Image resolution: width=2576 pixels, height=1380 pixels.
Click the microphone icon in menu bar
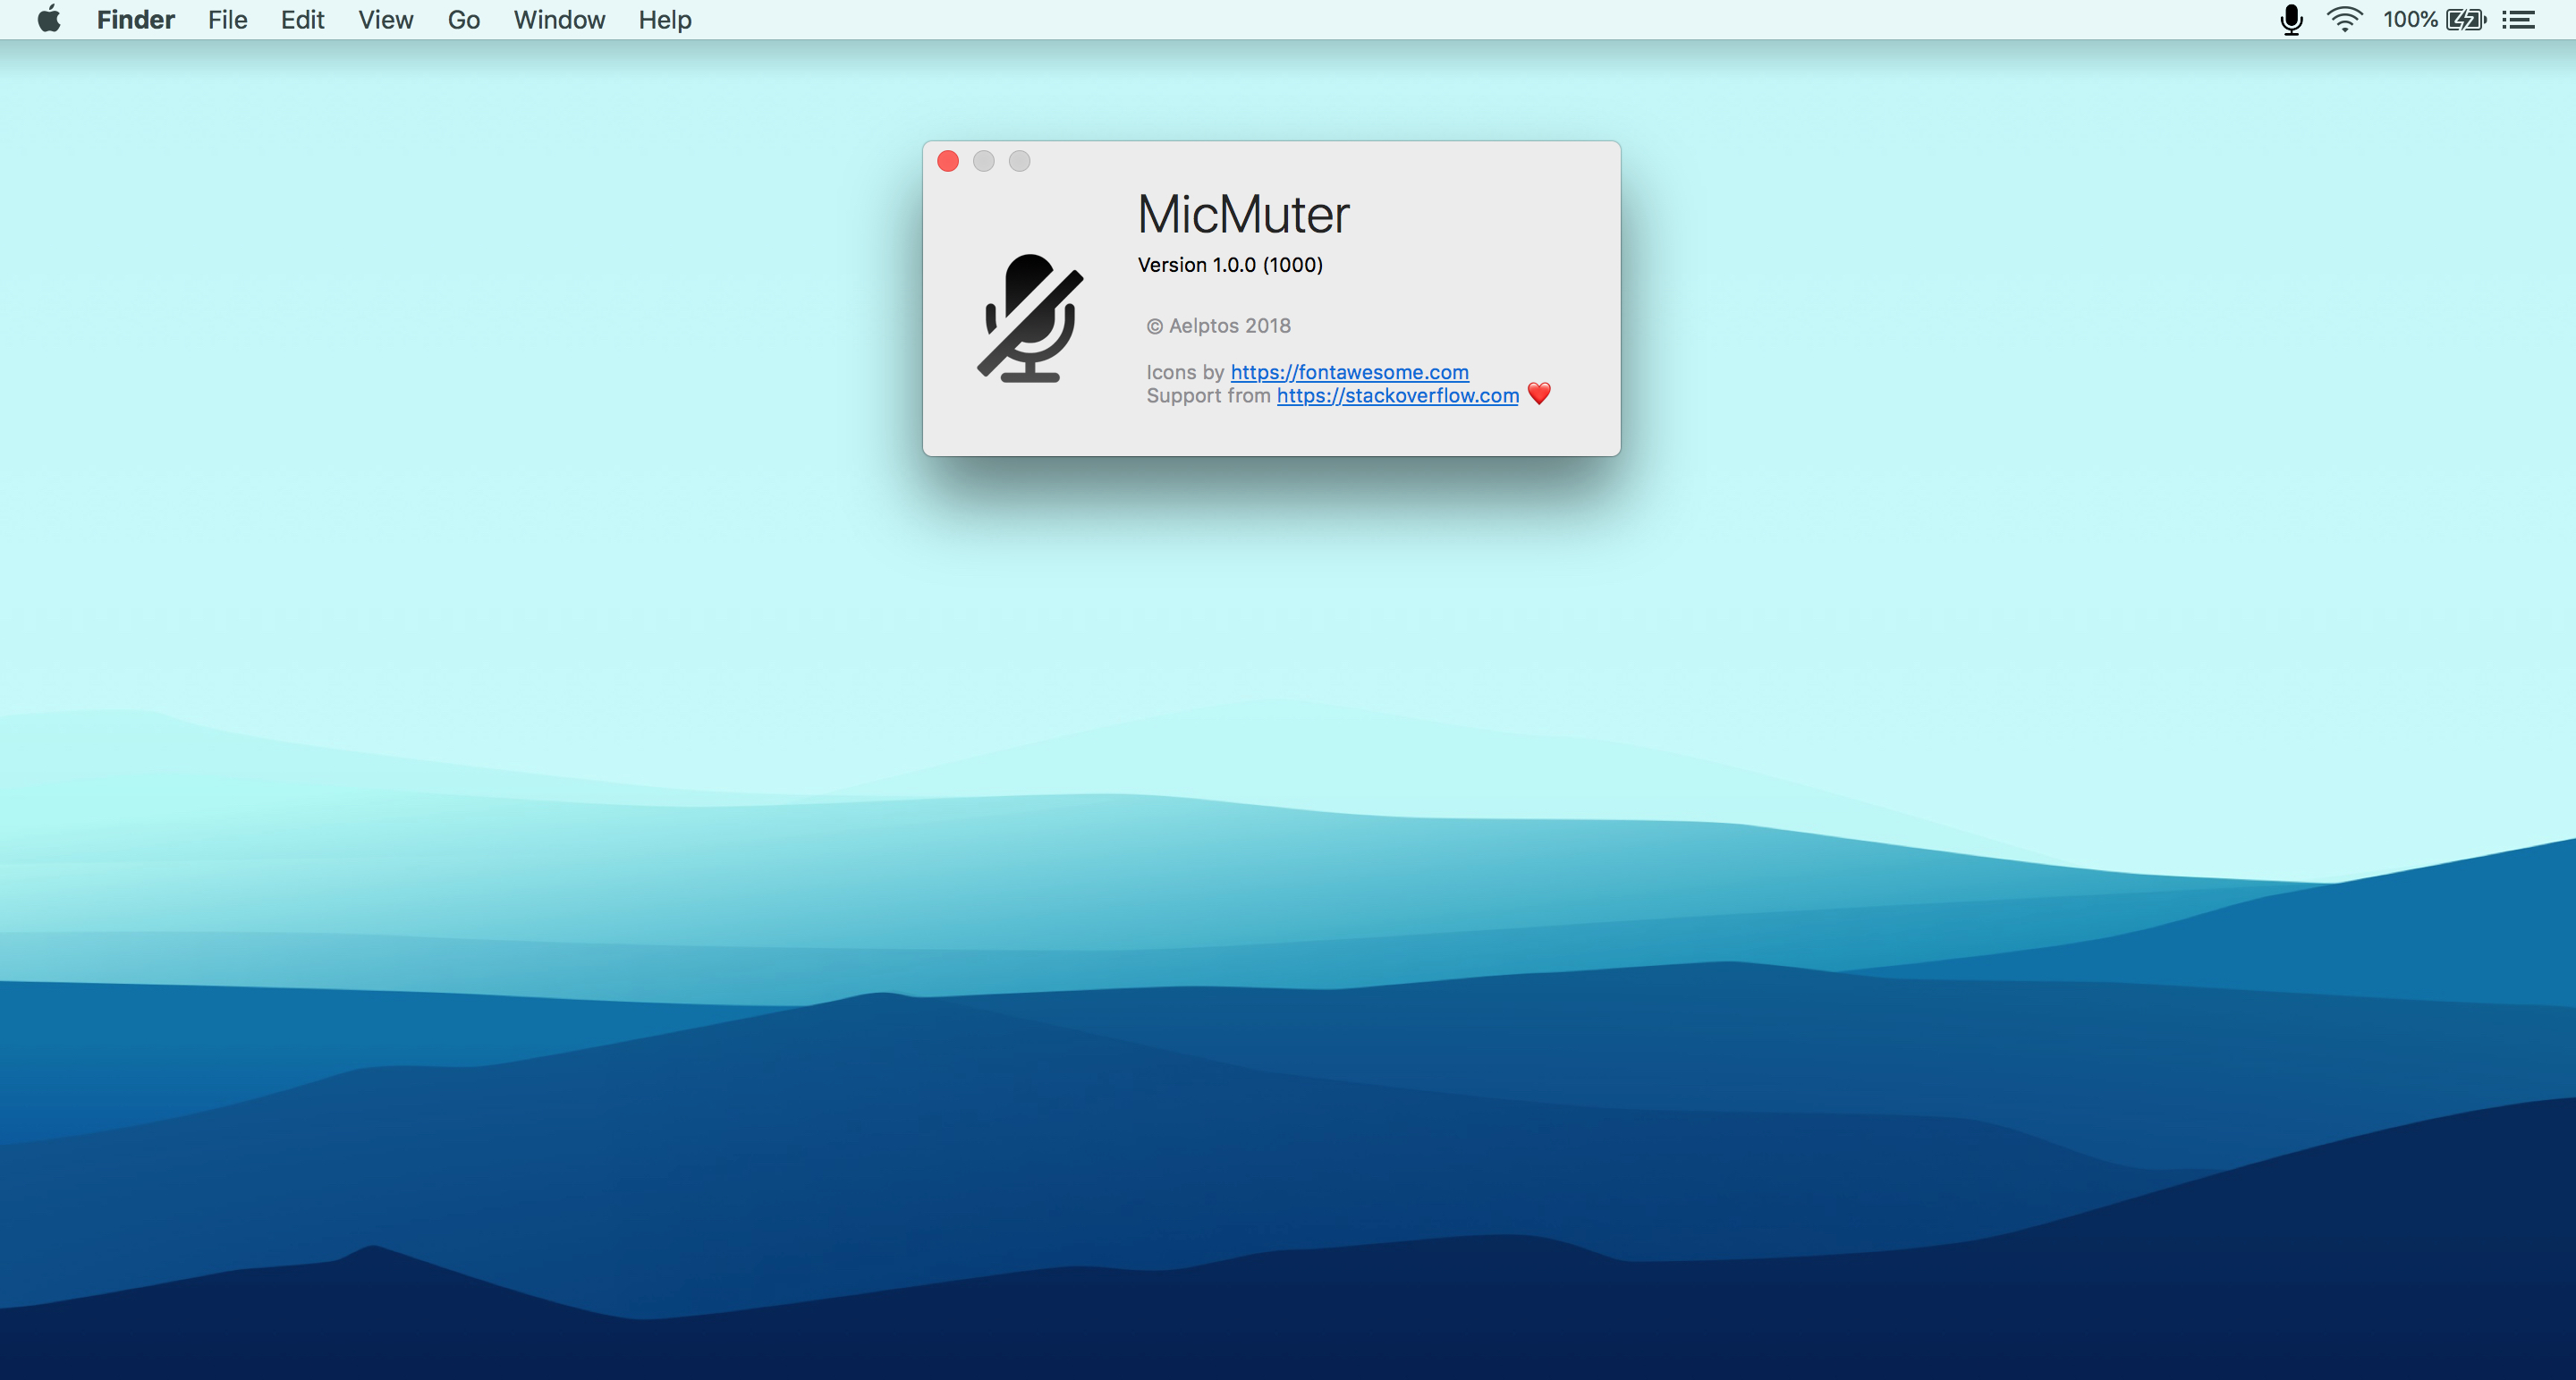2291,20
